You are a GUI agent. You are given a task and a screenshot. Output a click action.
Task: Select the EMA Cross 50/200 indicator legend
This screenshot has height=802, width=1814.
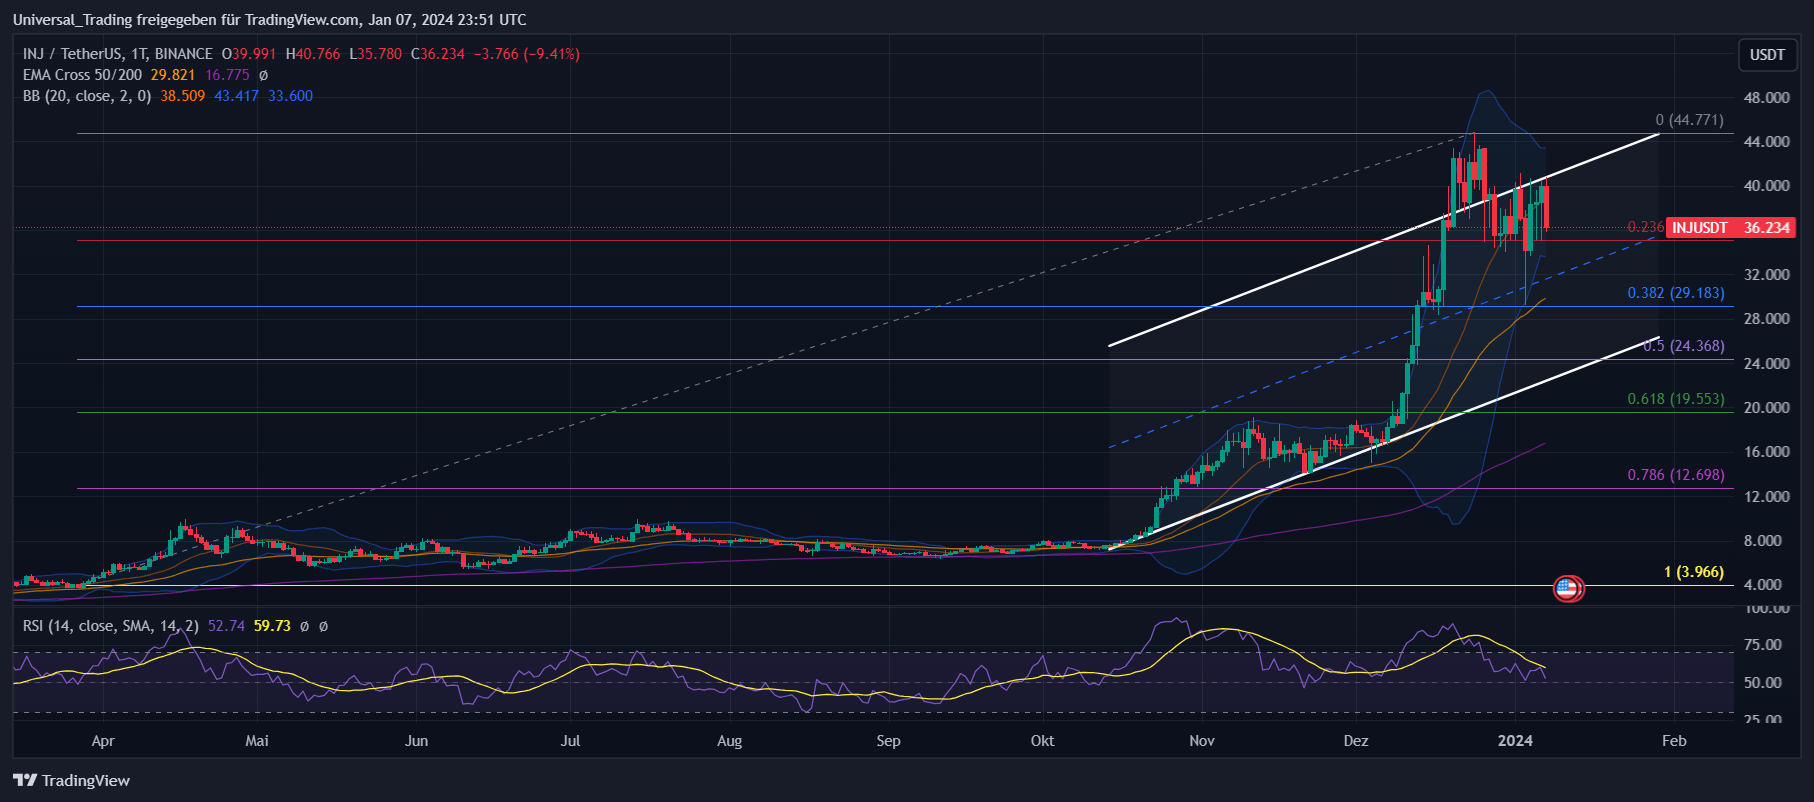coord(82,75)
